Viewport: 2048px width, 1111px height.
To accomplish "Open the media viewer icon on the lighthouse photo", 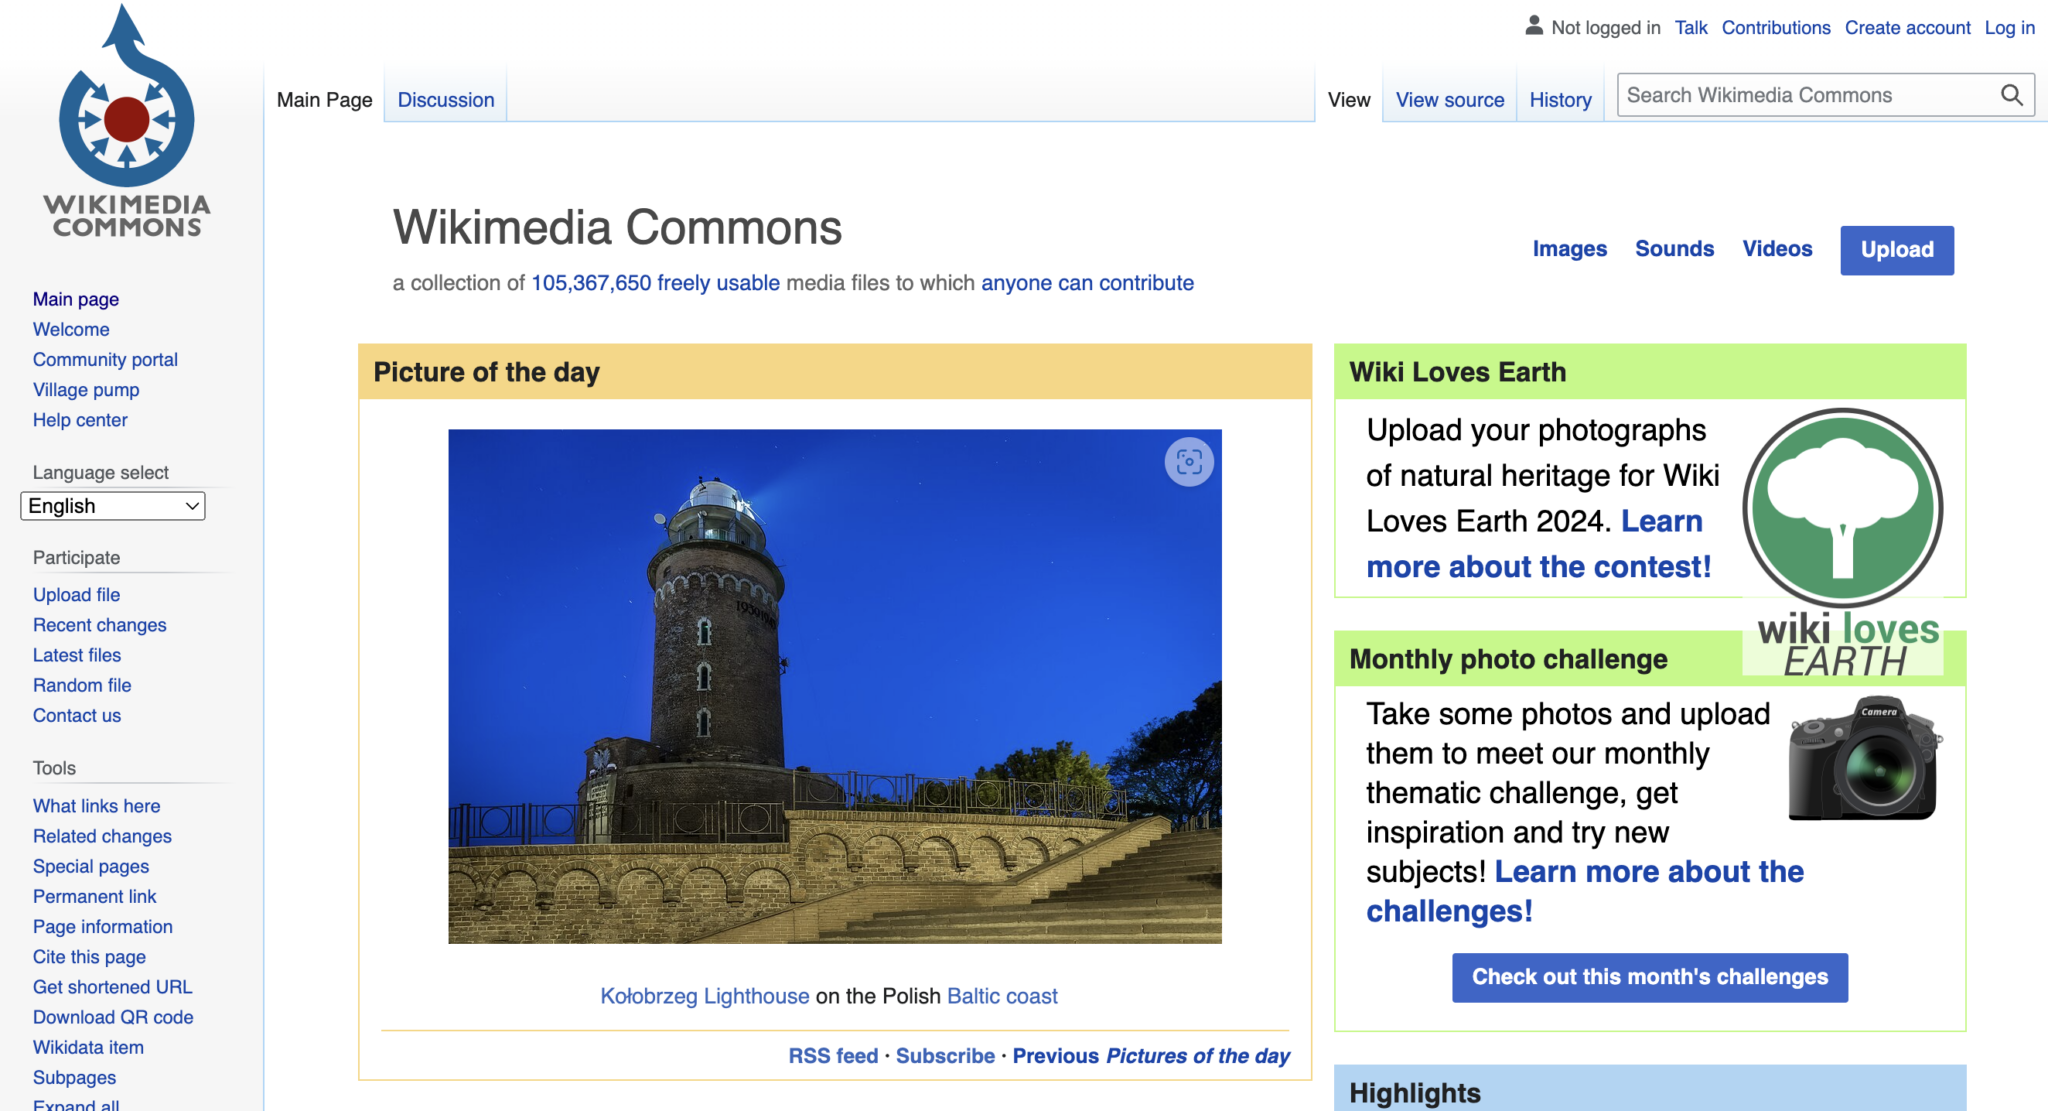I will (1189, 462).
